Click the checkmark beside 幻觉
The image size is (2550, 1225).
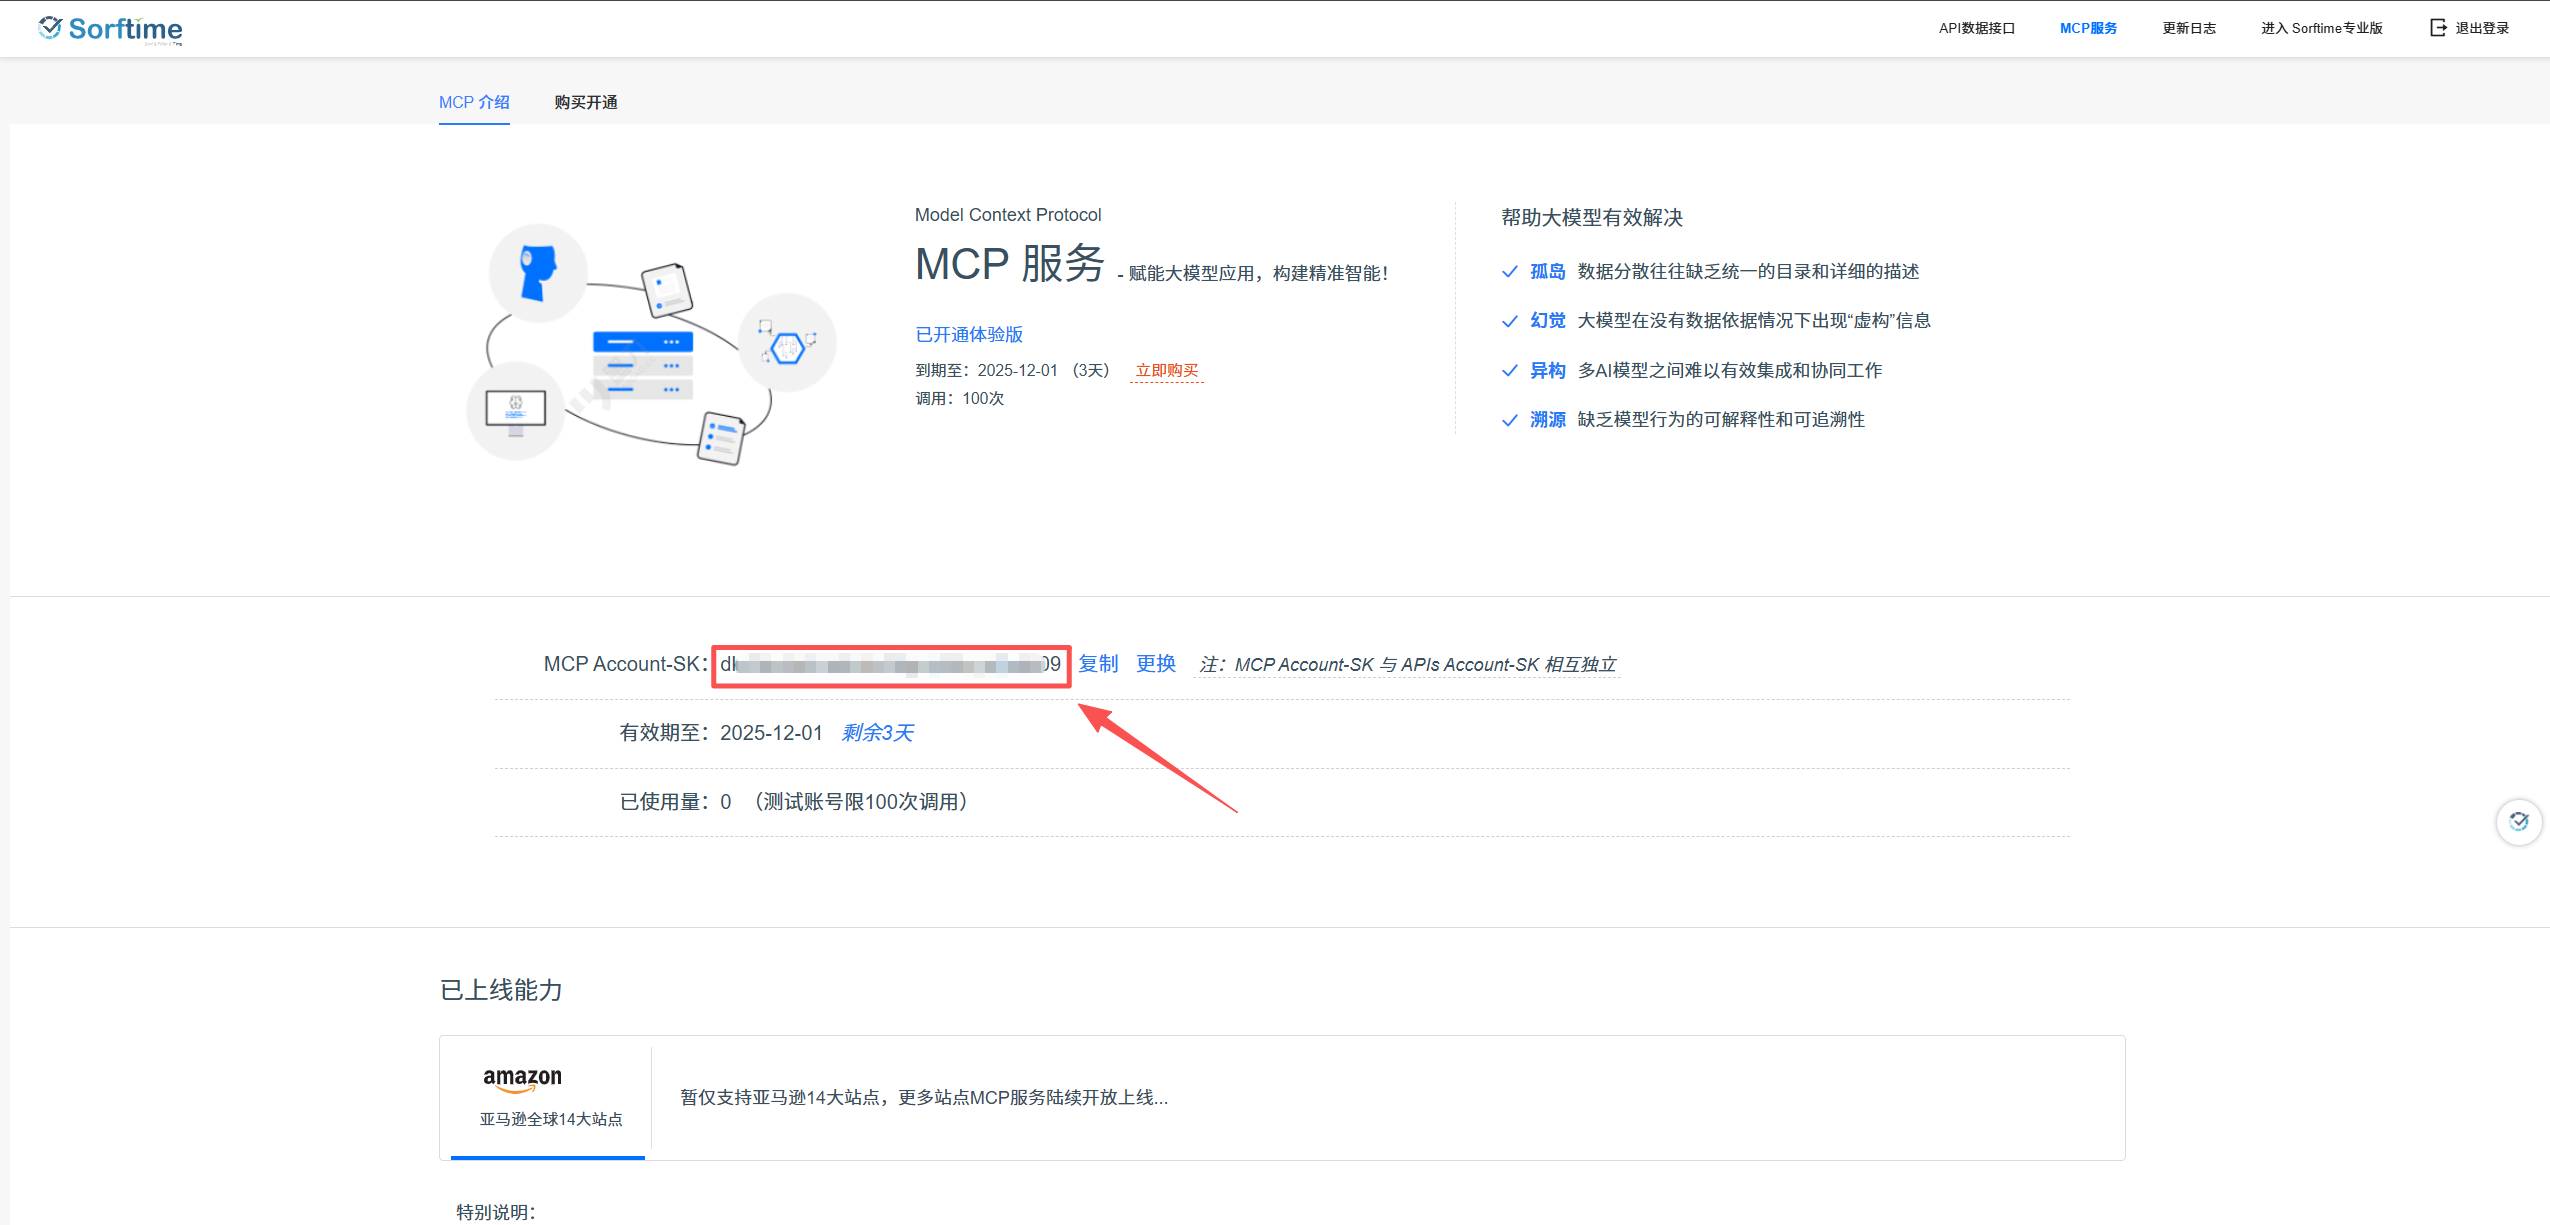(1510, 321)
